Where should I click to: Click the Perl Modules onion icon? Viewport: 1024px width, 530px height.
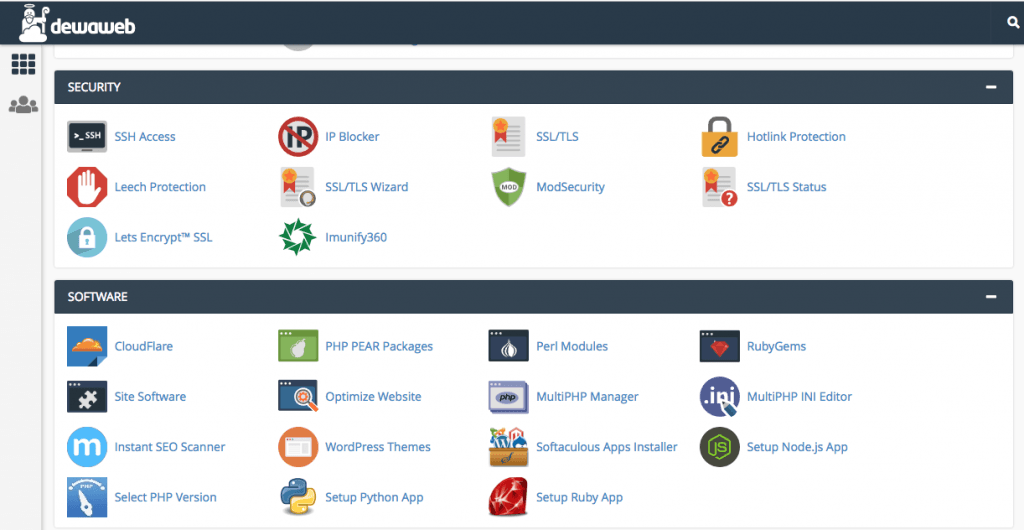509,346
